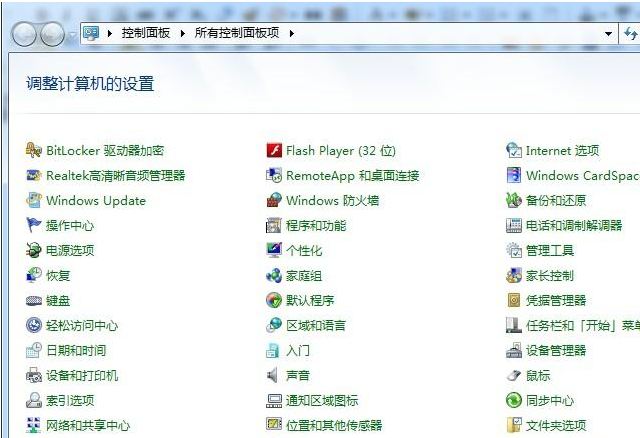Click the 鼠标 mouse icon

point(514,375)
